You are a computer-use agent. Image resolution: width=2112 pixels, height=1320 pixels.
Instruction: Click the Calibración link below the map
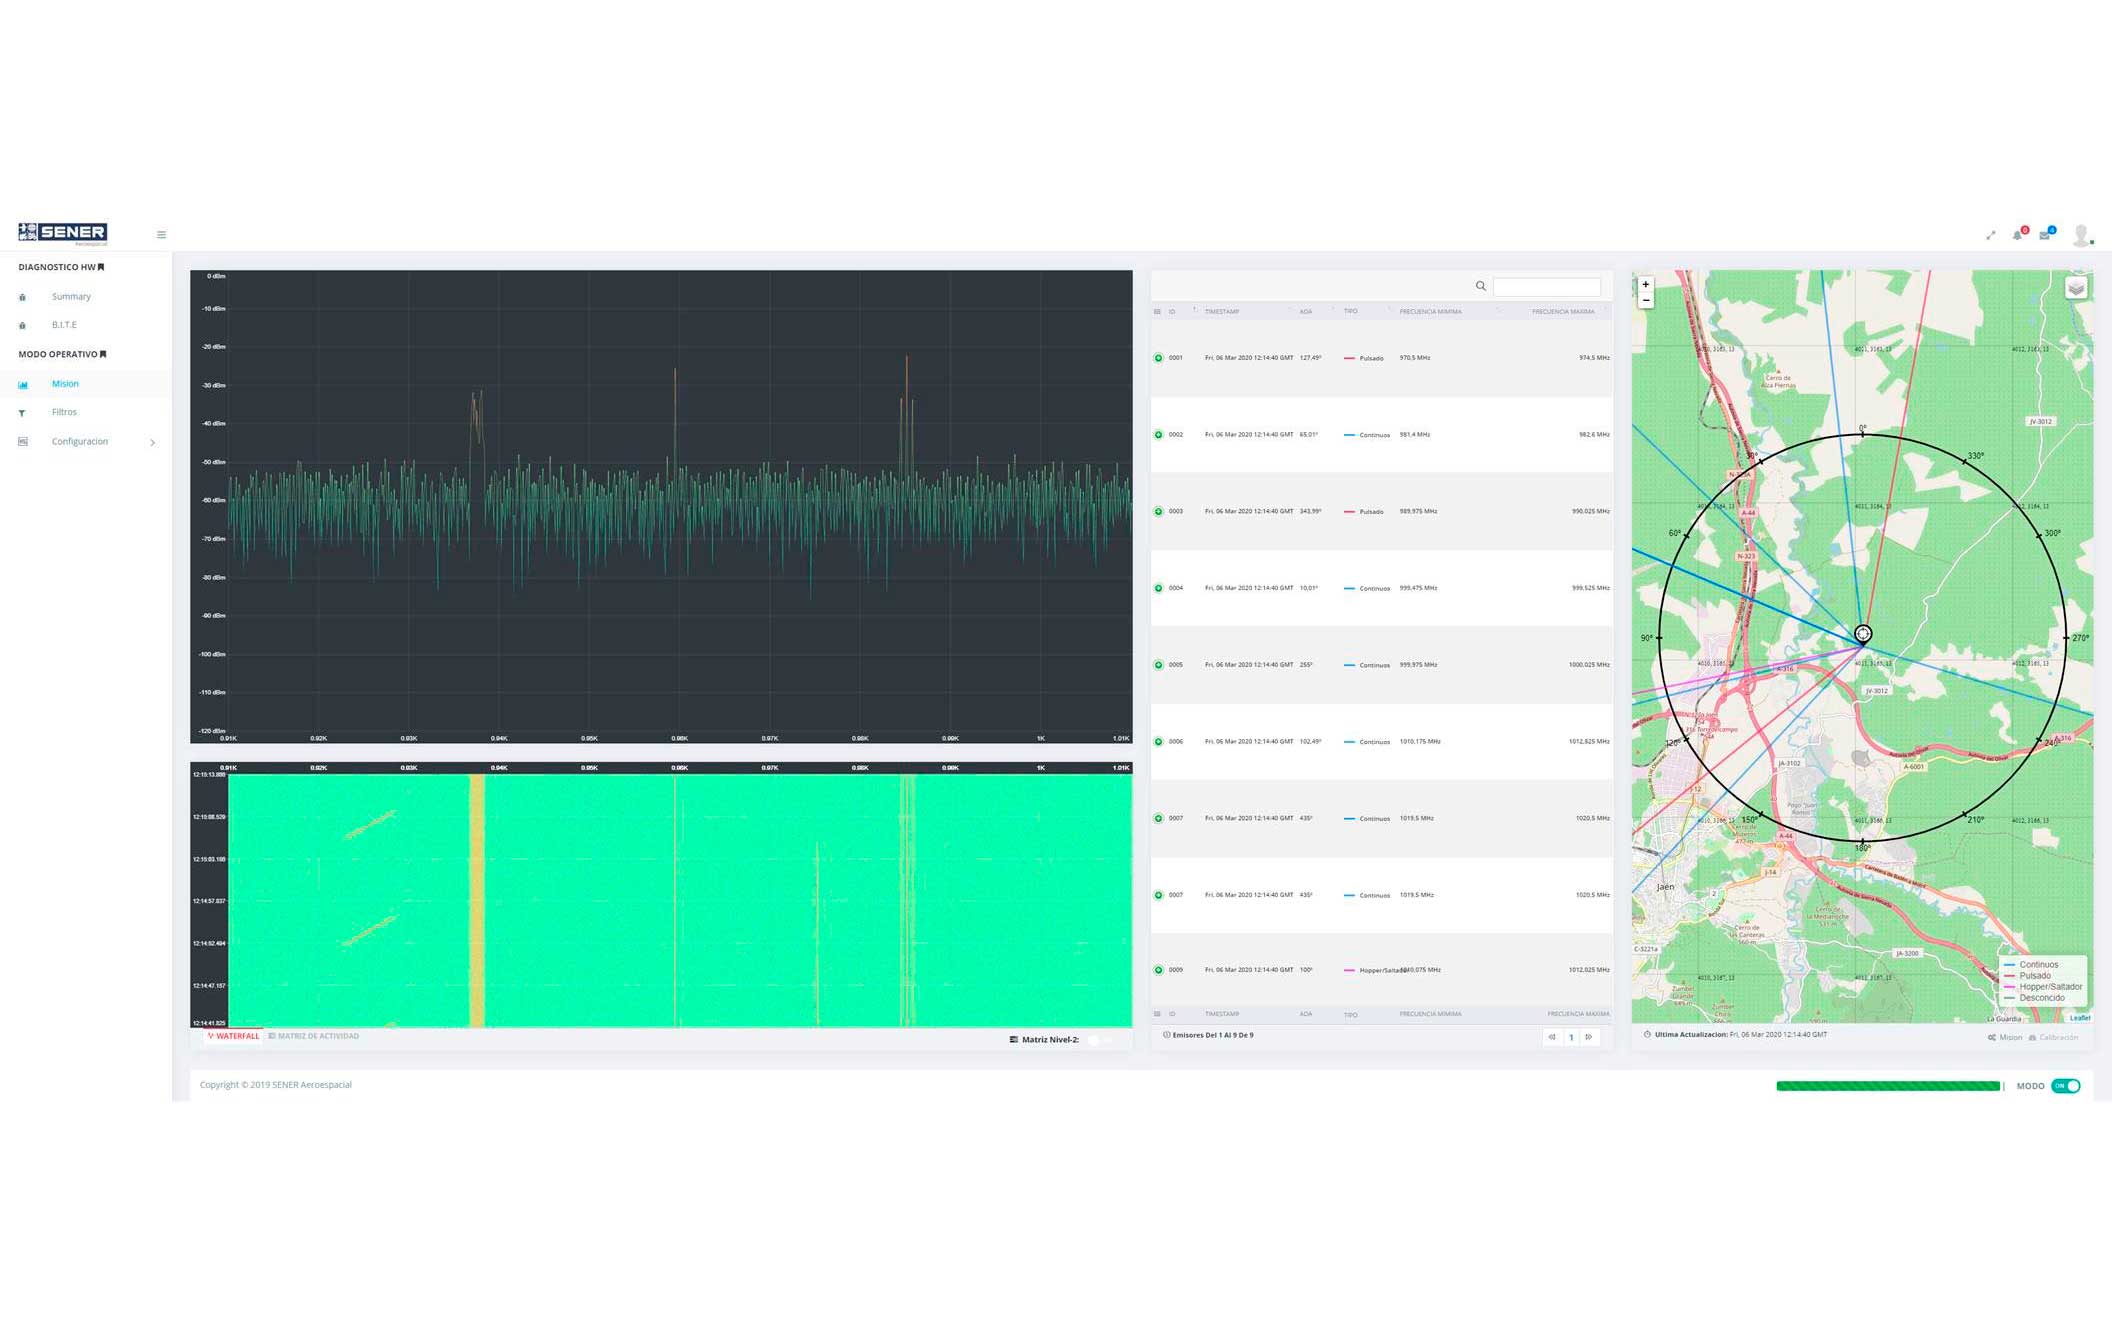click(2057, 1037)
